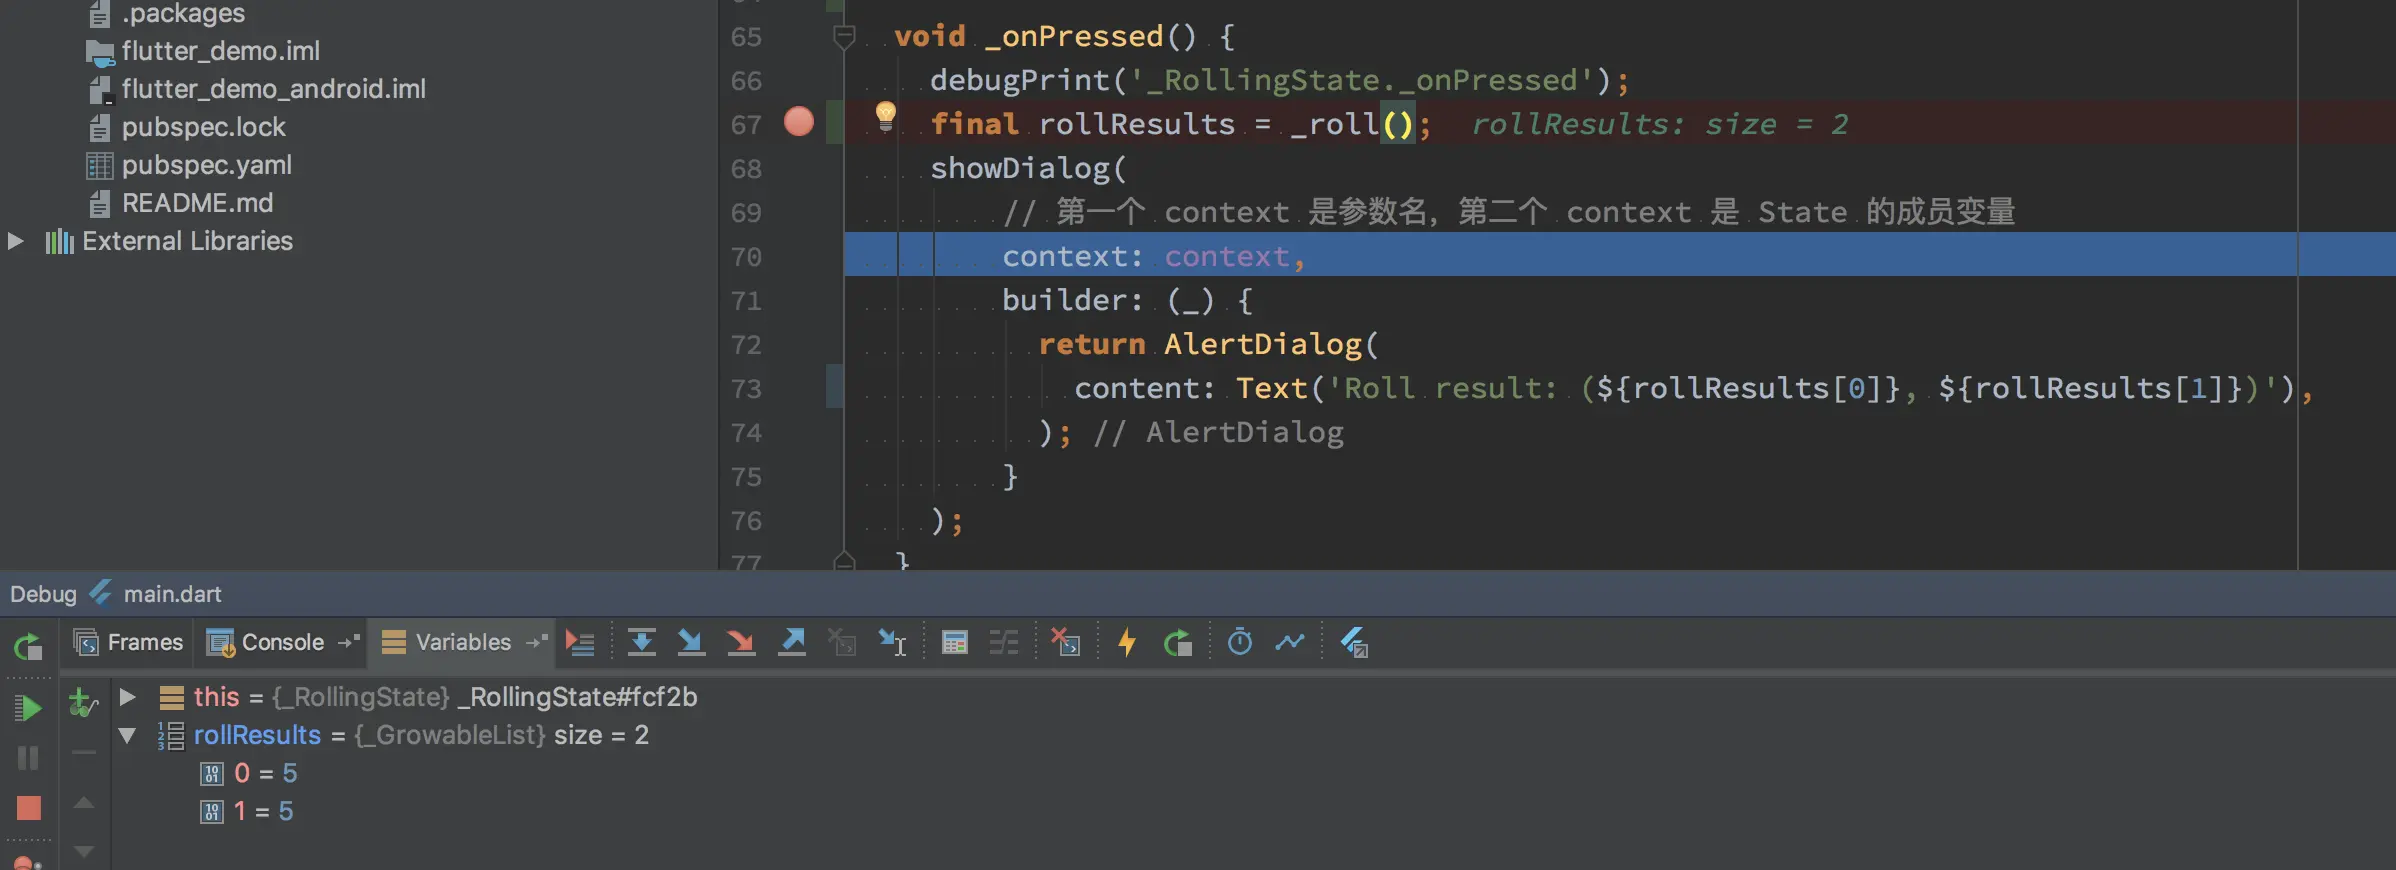Click 'AlertDialog(' call on line 72
This screenshot has width=2396, height=870.
coord(1271,344)
